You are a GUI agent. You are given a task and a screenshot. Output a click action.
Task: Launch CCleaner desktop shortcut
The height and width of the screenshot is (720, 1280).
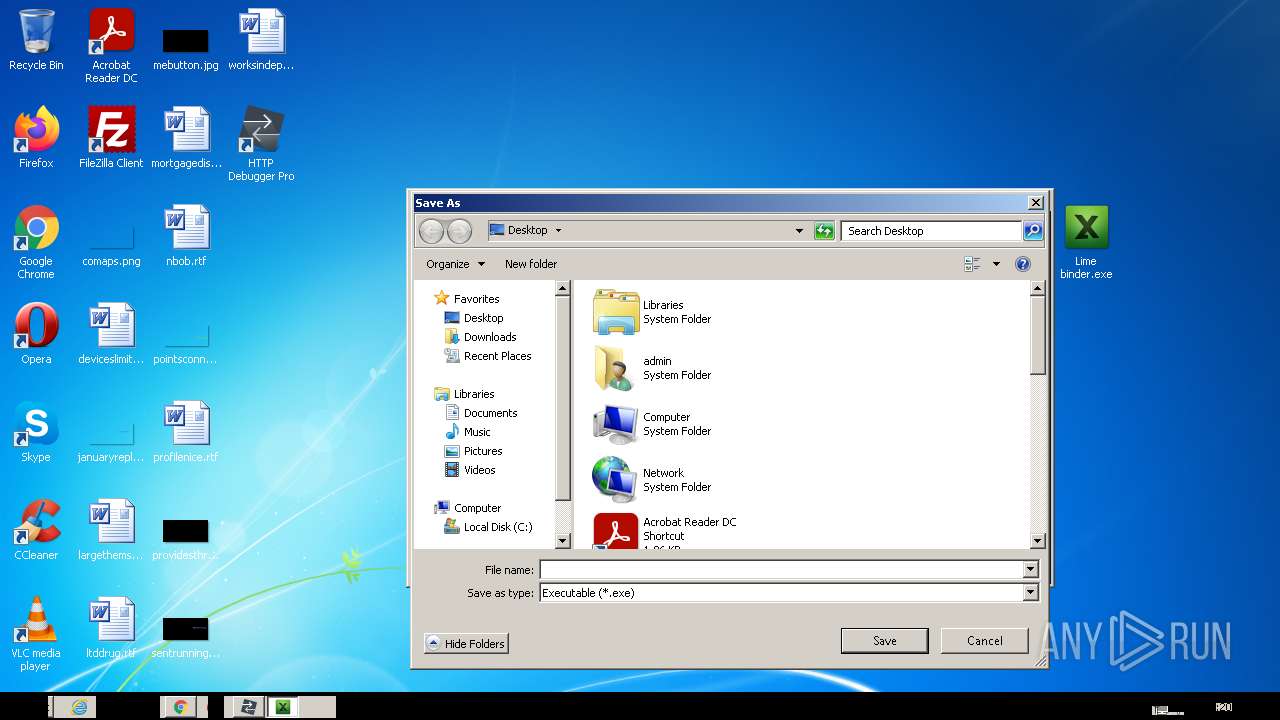36,530
